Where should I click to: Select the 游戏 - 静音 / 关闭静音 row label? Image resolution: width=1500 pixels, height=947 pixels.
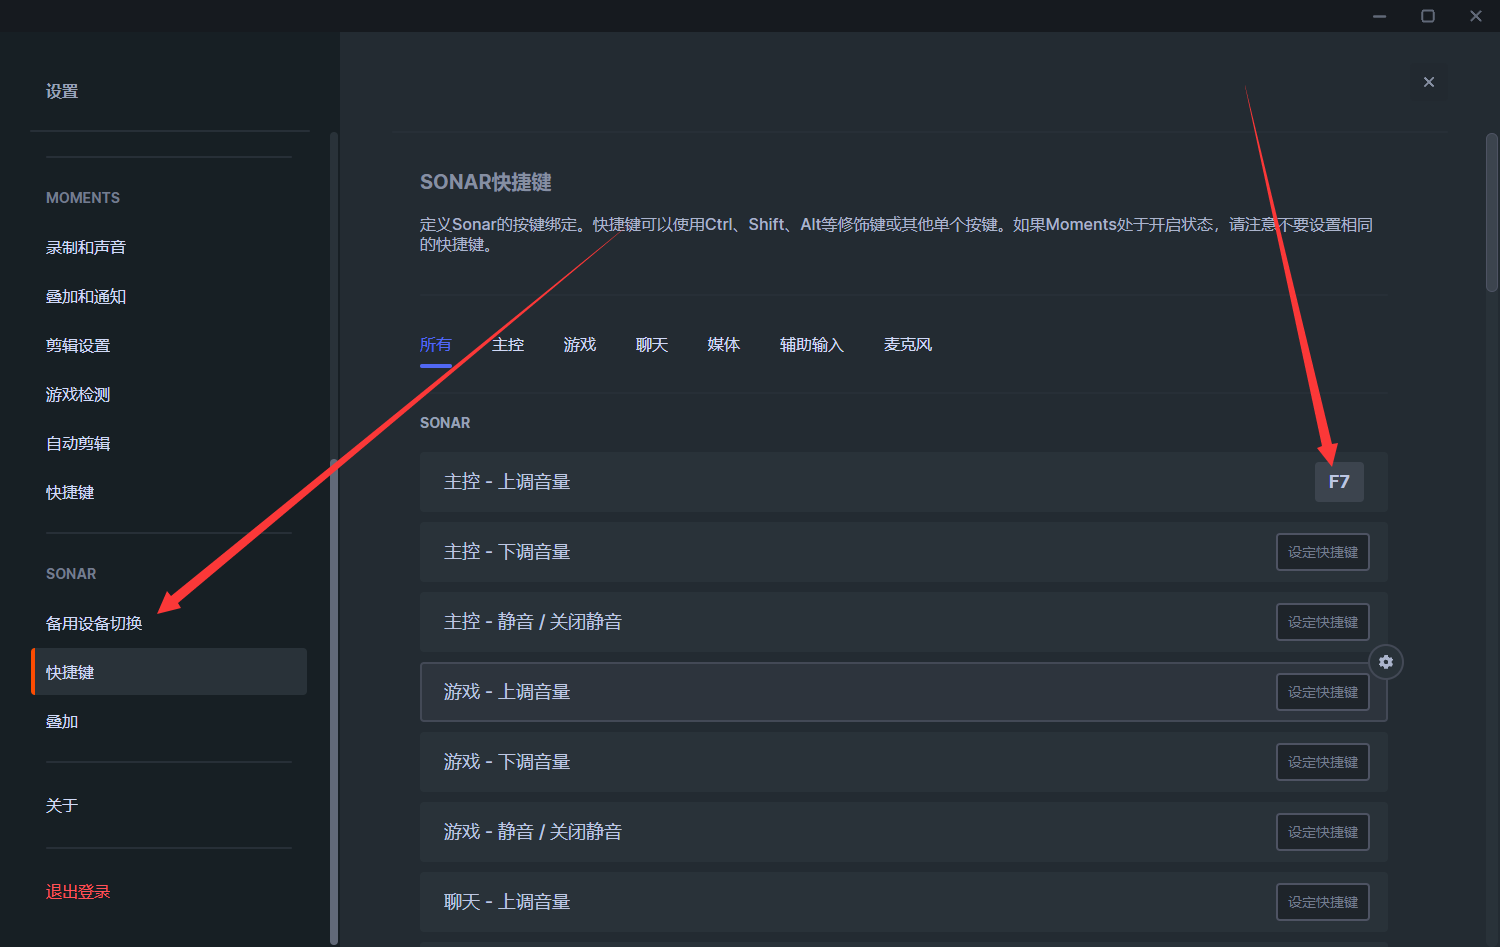pos(533,832)
